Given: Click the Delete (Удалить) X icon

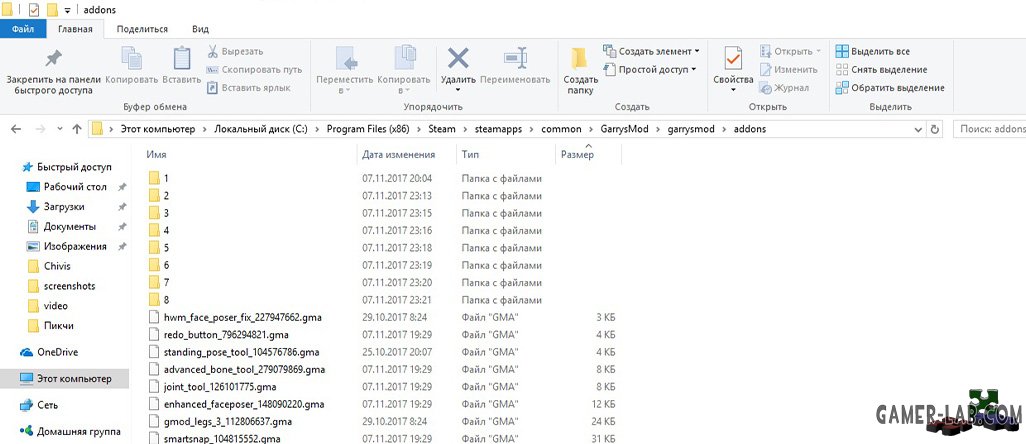Looking at the screenshot, I should [458, 58].
